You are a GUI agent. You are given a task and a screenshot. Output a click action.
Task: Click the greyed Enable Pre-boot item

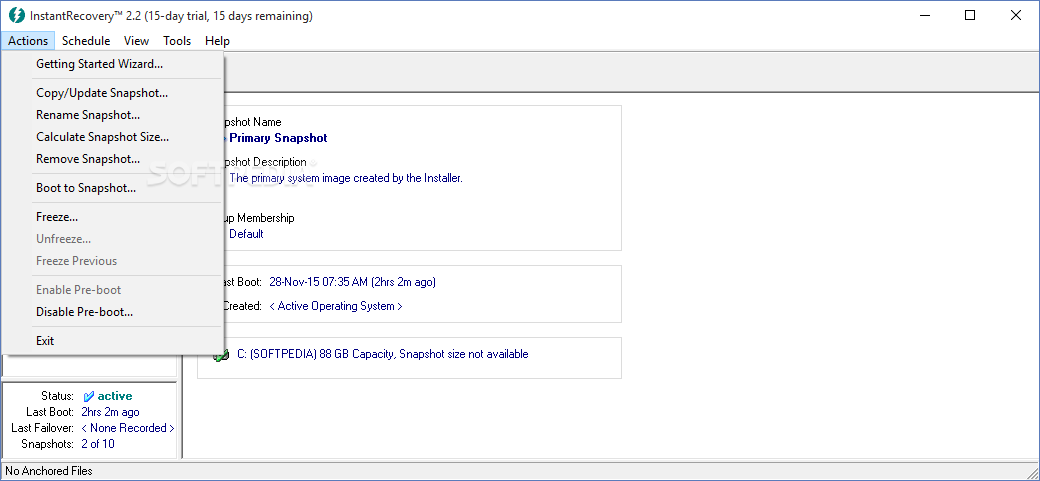click(x=113, y=290)
